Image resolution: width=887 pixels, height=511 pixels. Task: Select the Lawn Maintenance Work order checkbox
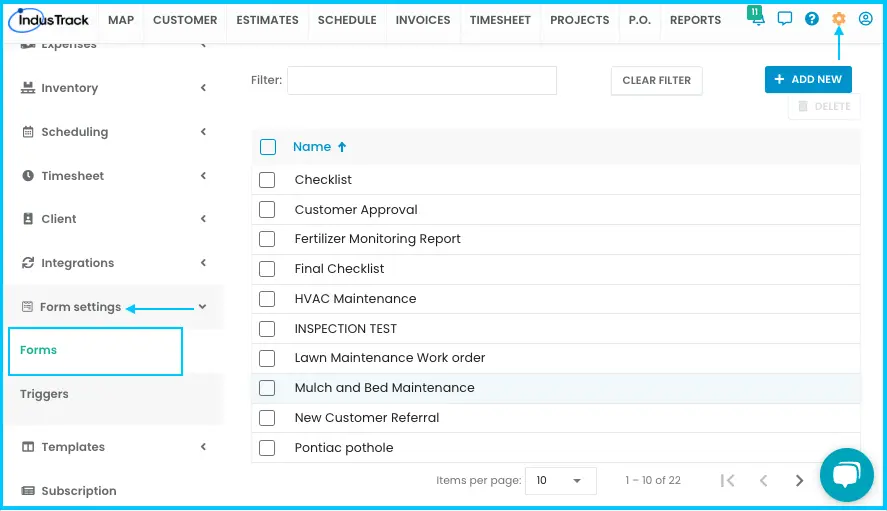[267, 358]
